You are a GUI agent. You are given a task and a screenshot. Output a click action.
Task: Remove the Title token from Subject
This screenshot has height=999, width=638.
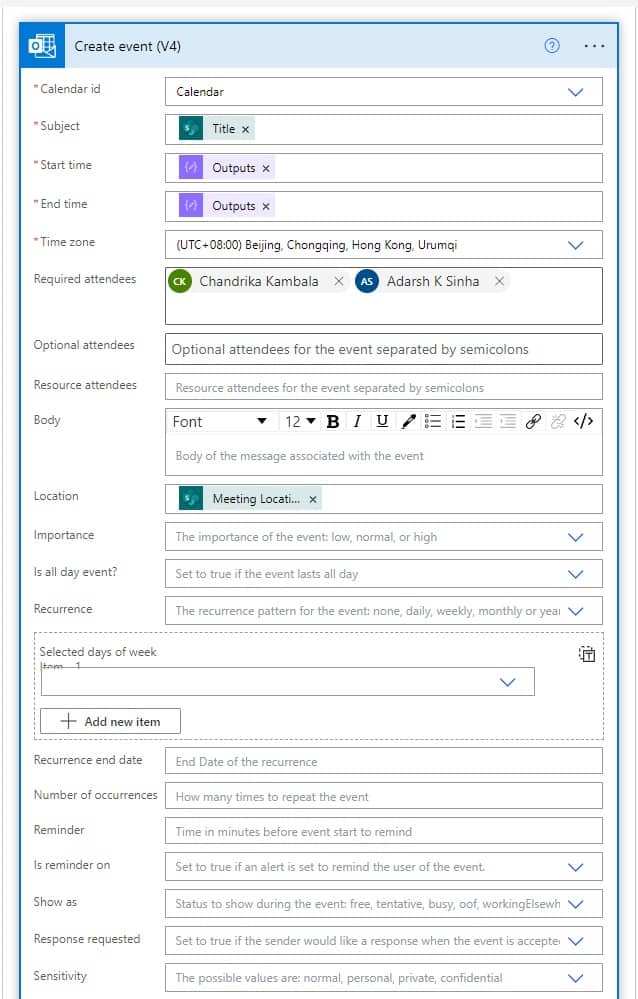click(245, 129)
